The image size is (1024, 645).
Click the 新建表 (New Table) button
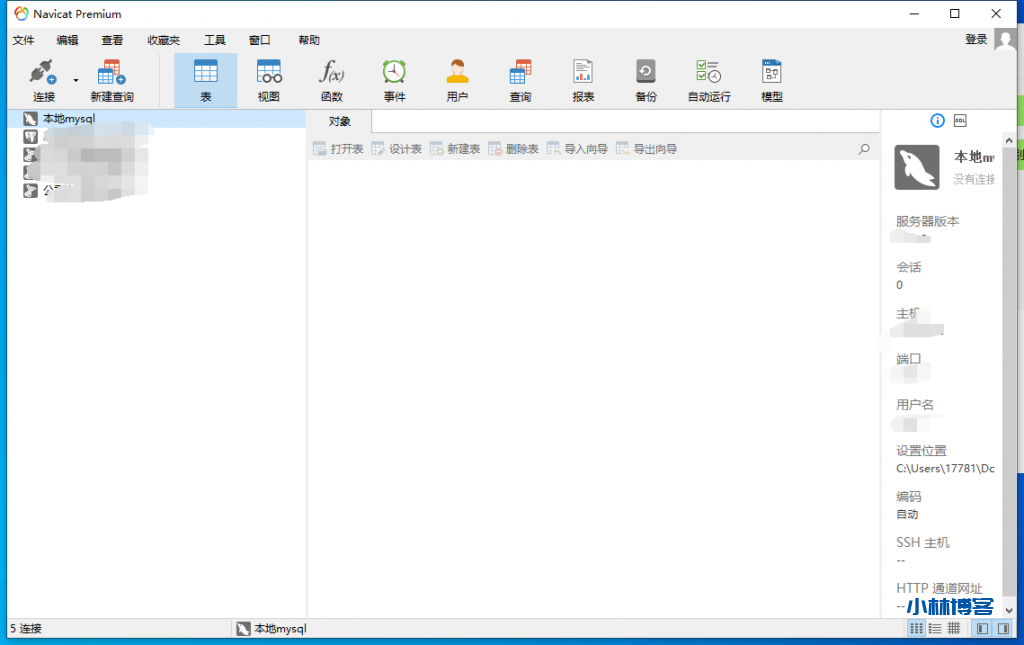[455, 149]
